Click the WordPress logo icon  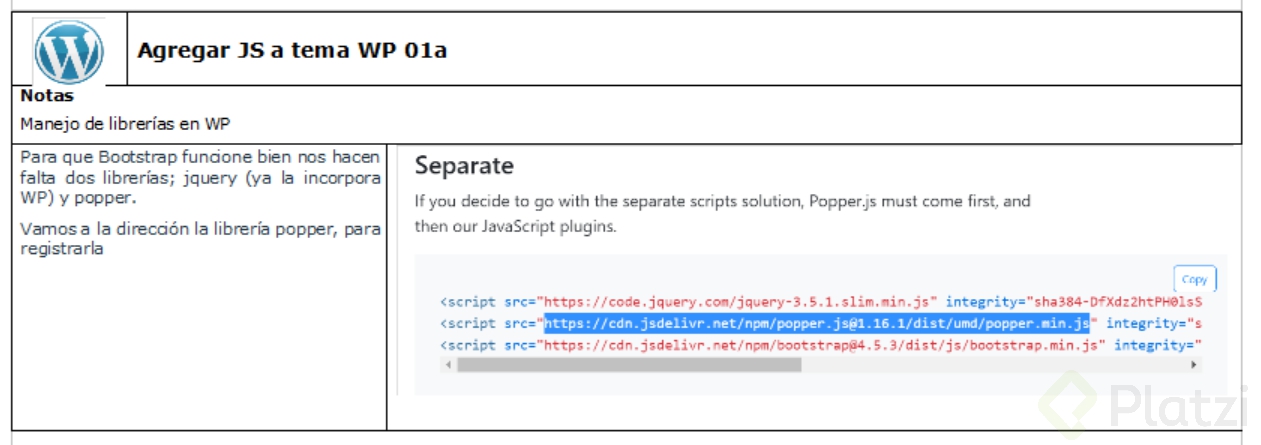pyautogui.click(x=69, y=52)
